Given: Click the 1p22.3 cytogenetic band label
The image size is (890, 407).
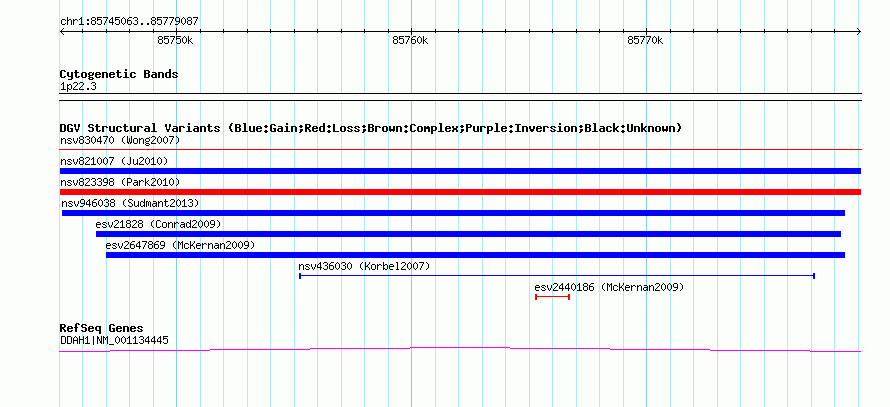Looking at the screenshot, I should click(79, 86).
